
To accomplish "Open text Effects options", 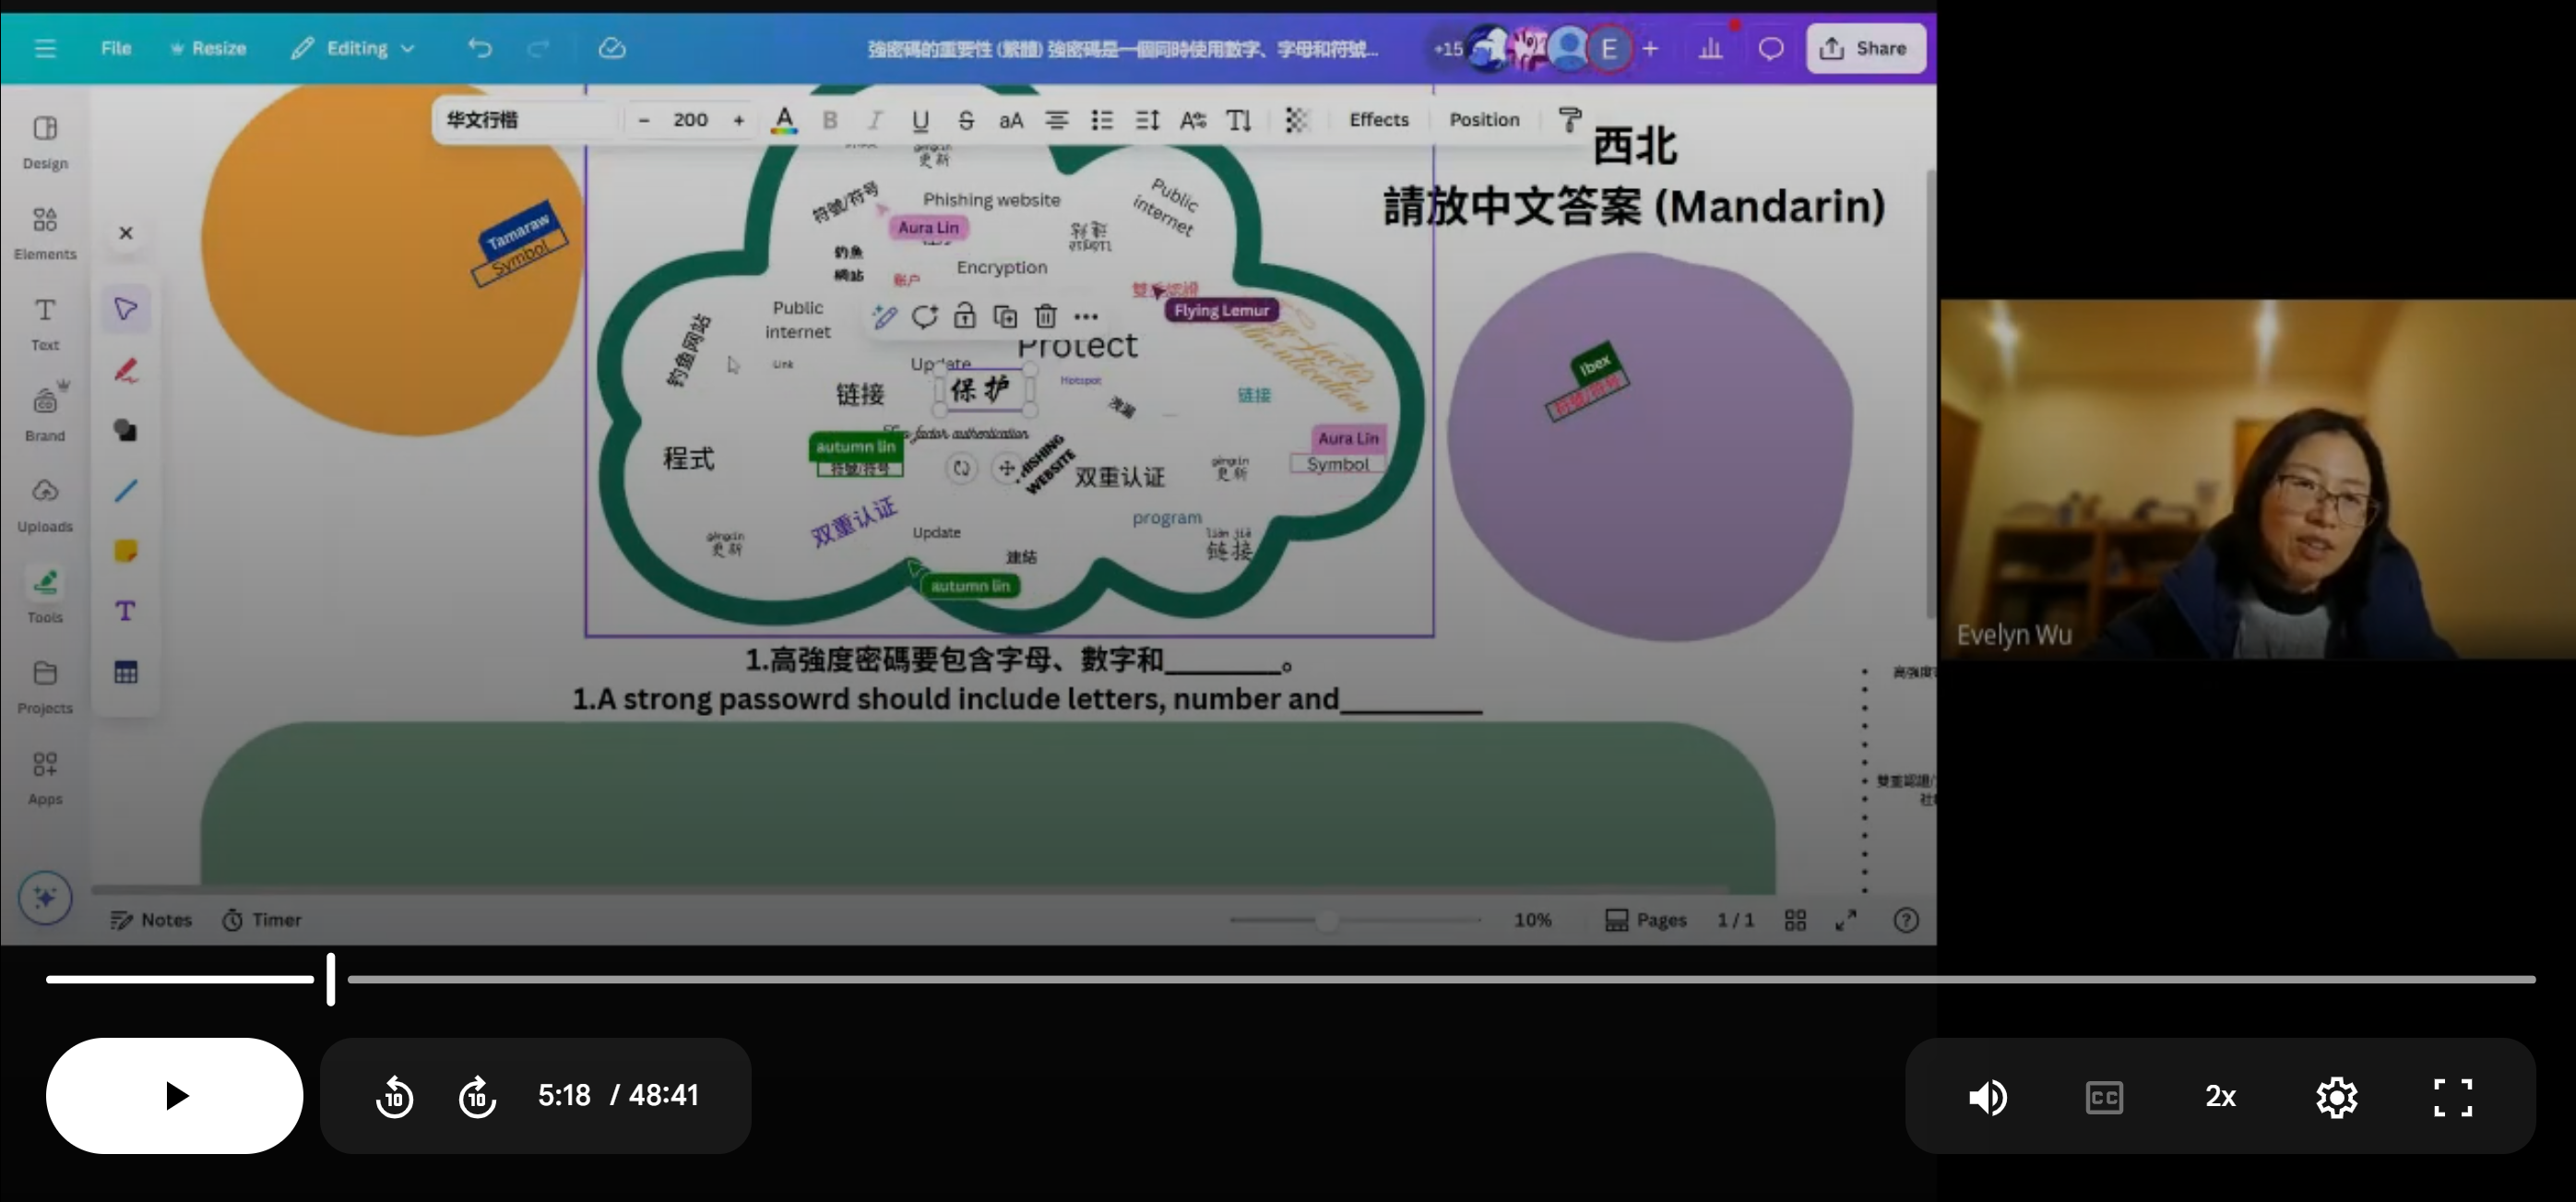I will pyautogui.click(x=1379, y=119).
